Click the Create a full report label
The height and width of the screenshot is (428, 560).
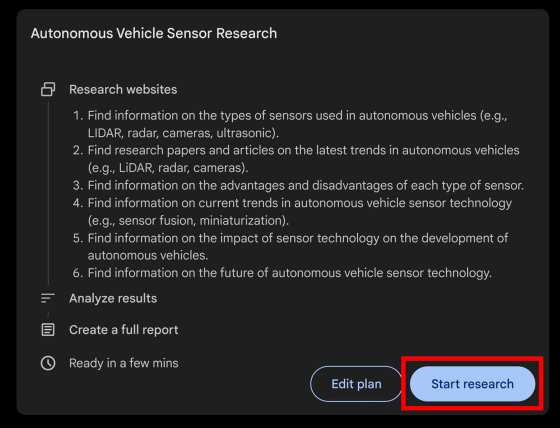[x=124, y=330]
